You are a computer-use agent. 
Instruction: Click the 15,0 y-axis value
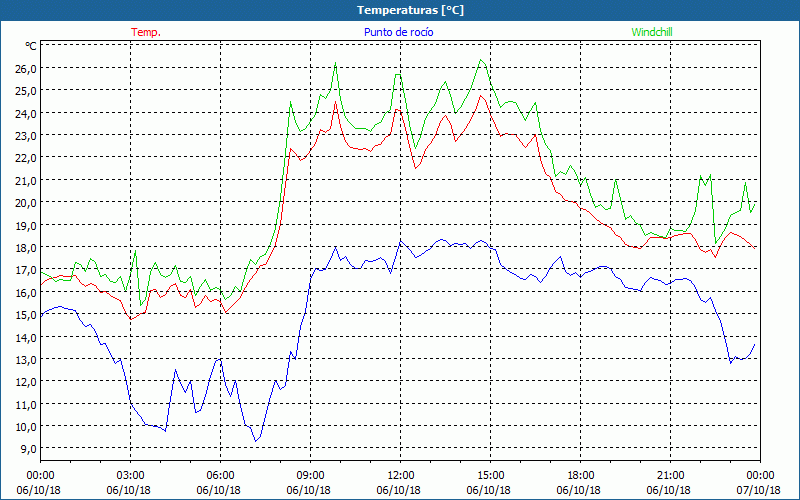(x=27, y=315)
